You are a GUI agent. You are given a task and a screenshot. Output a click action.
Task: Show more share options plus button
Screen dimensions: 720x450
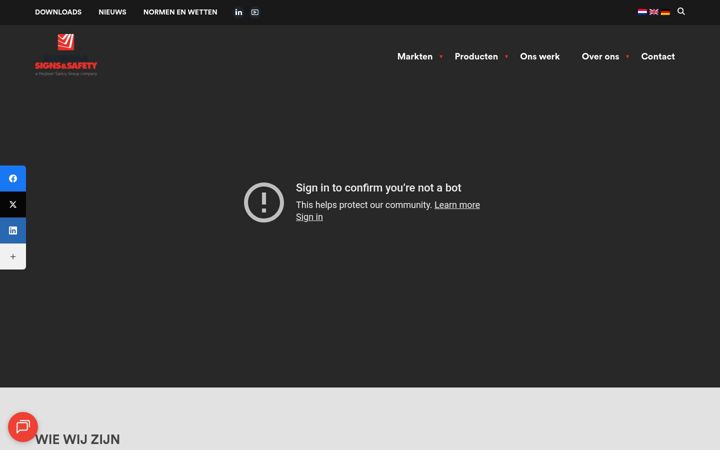pos(13,256)
